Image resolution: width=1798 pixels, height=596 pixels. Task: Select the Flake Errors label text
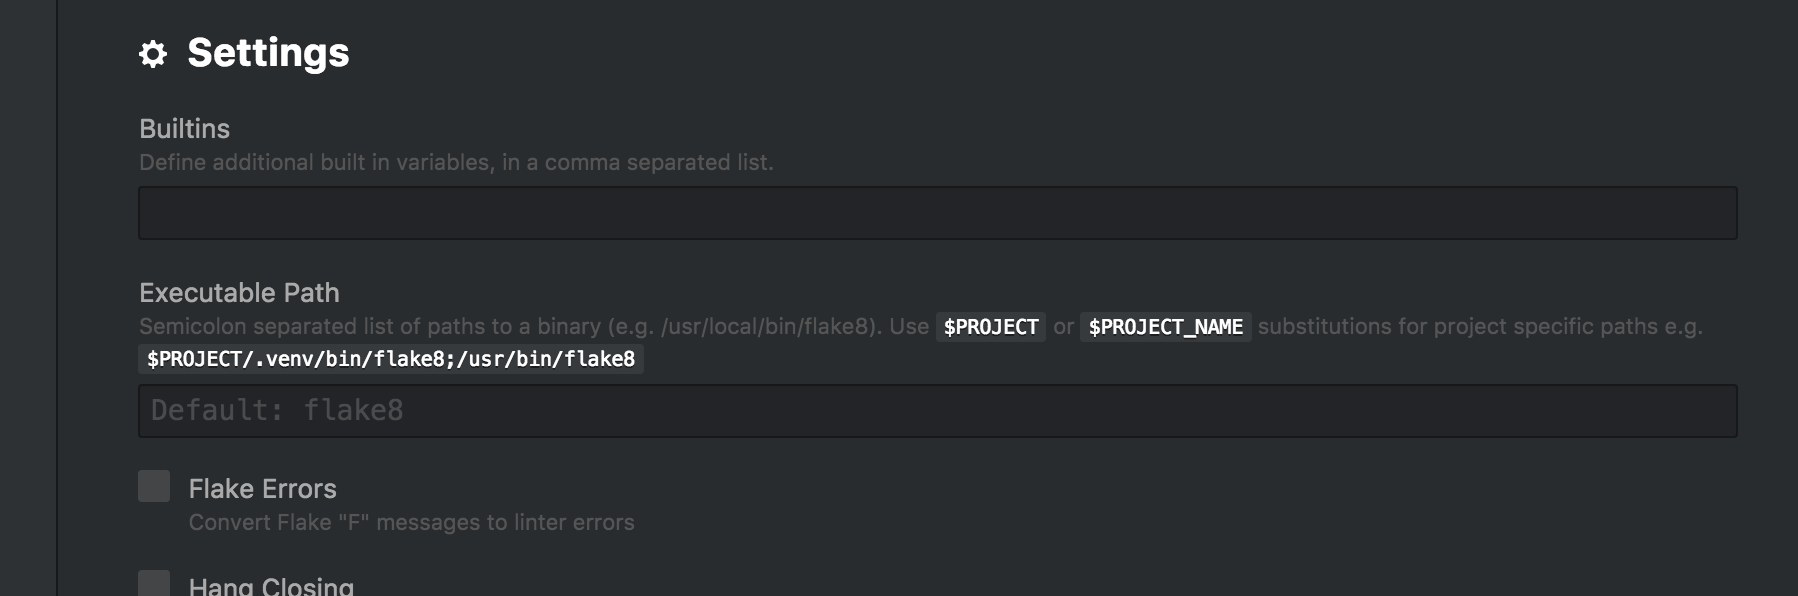262,488
